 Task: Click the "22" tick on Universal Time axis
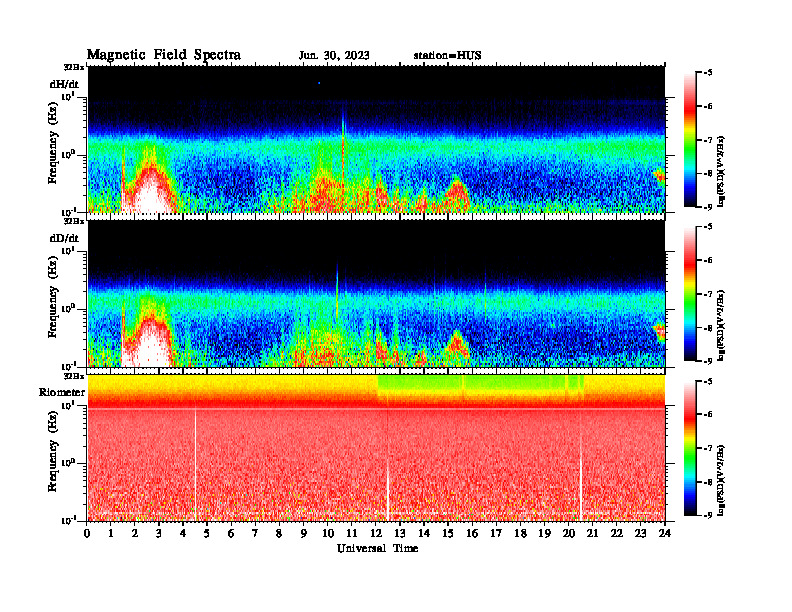[x=617, y=534]
